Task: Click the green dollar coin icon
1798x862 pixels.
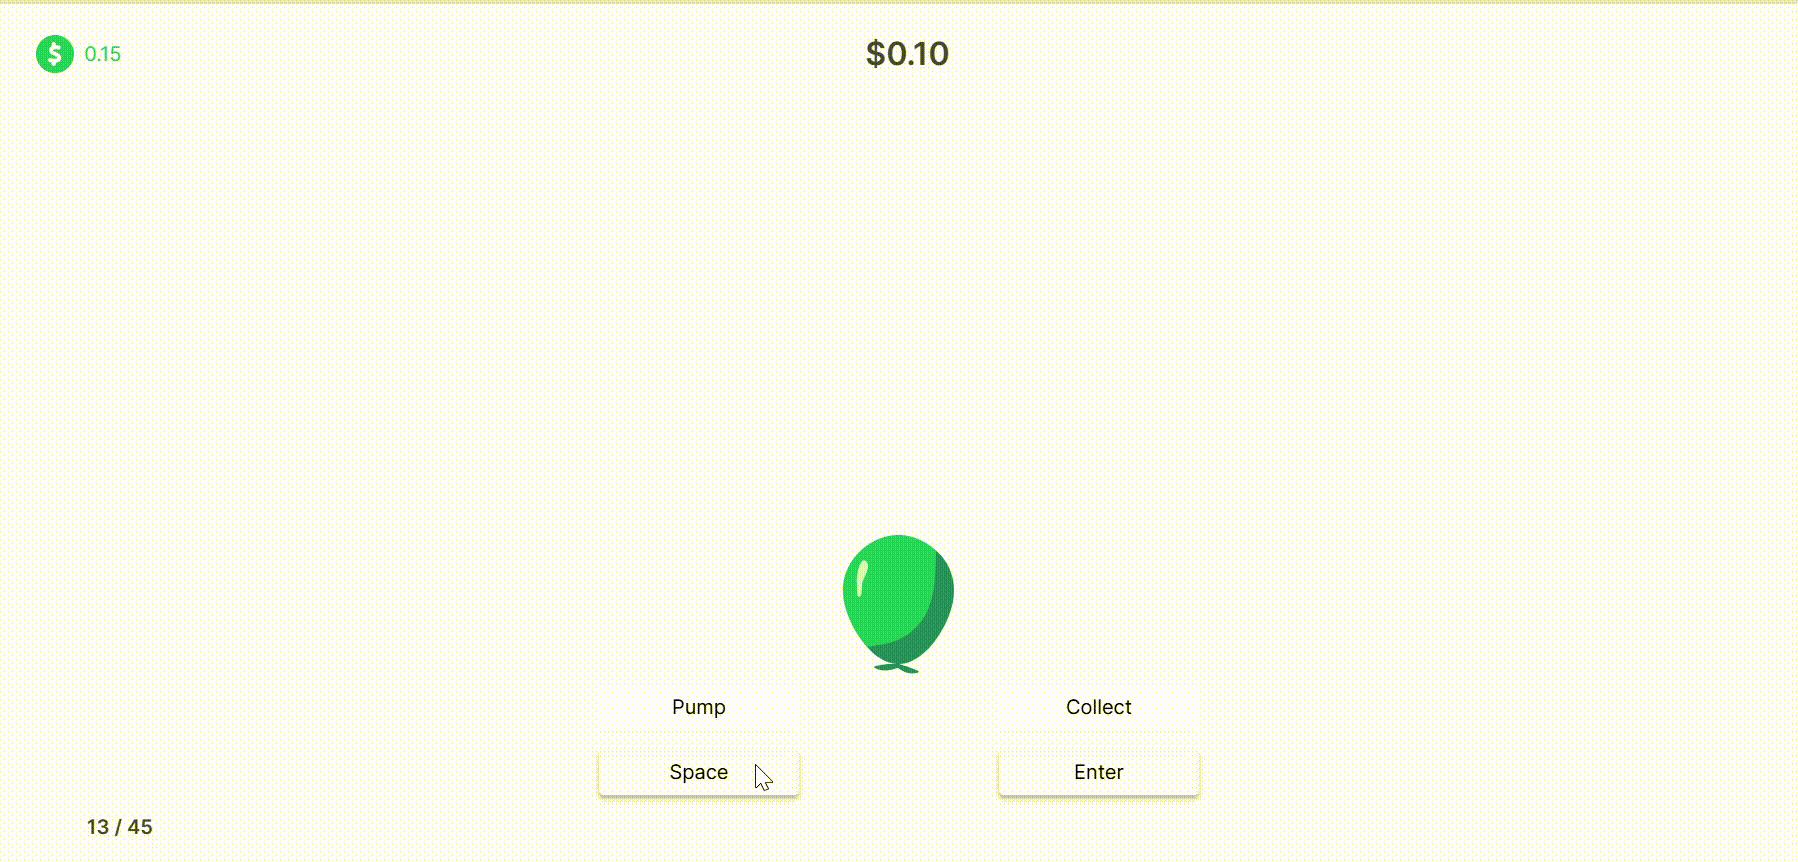Action: point(55,54)
